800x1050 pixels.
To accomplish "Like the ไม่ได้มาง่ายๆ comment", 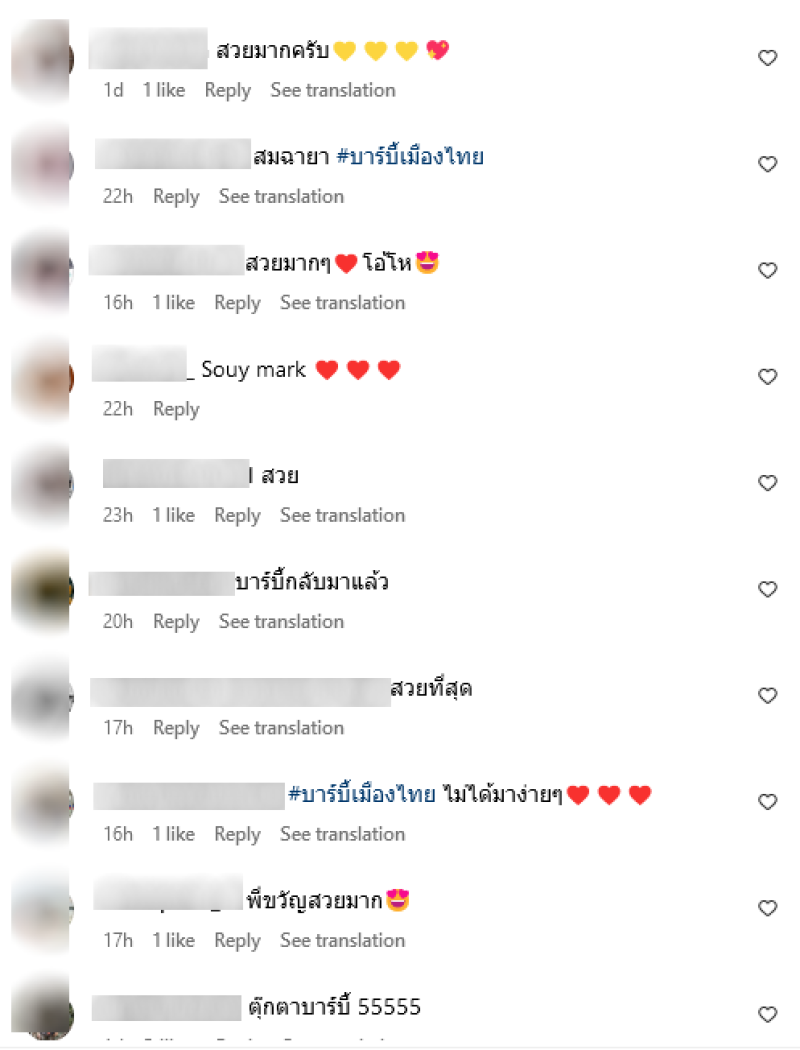I will pyautogui.click(x=767, y=802).
